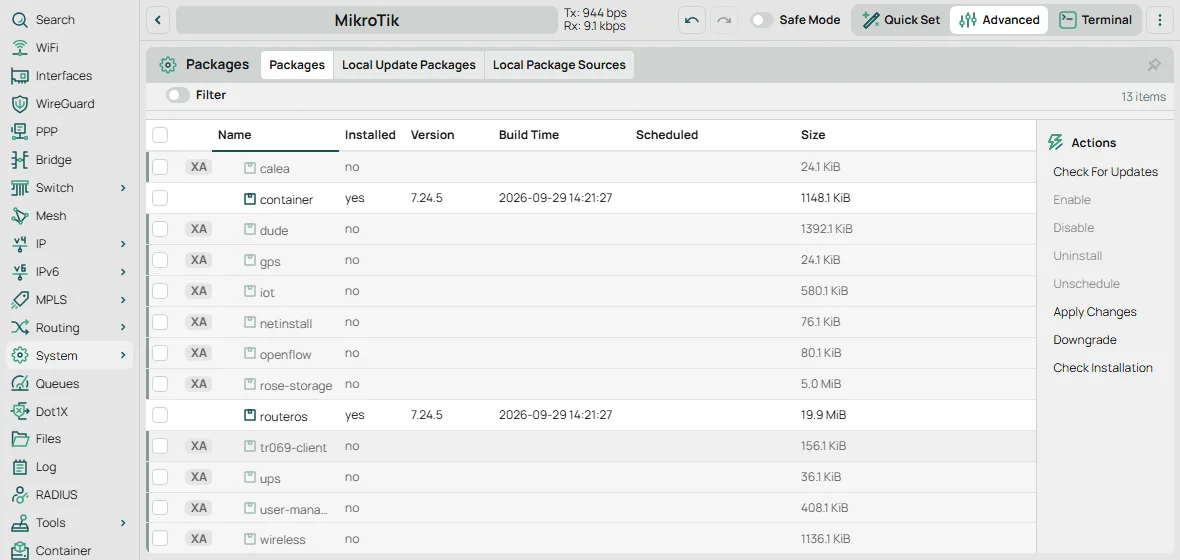This screenshot has height=560, width=1180.
Task: Expand the MPLS submenu
Action: pyautogui.click(x=123, y=300)
